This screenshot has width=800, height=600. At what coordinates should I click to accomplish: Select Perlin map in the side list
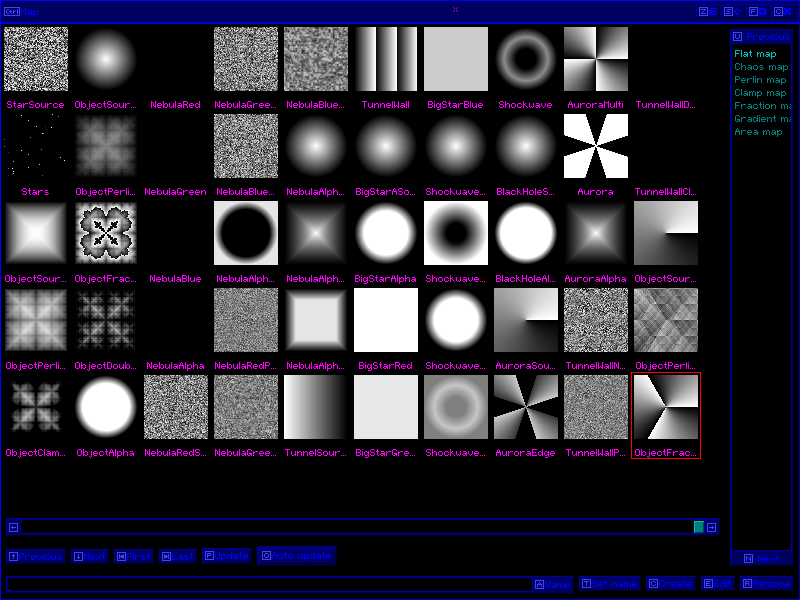pyautogui.click(x=760, y=80)
